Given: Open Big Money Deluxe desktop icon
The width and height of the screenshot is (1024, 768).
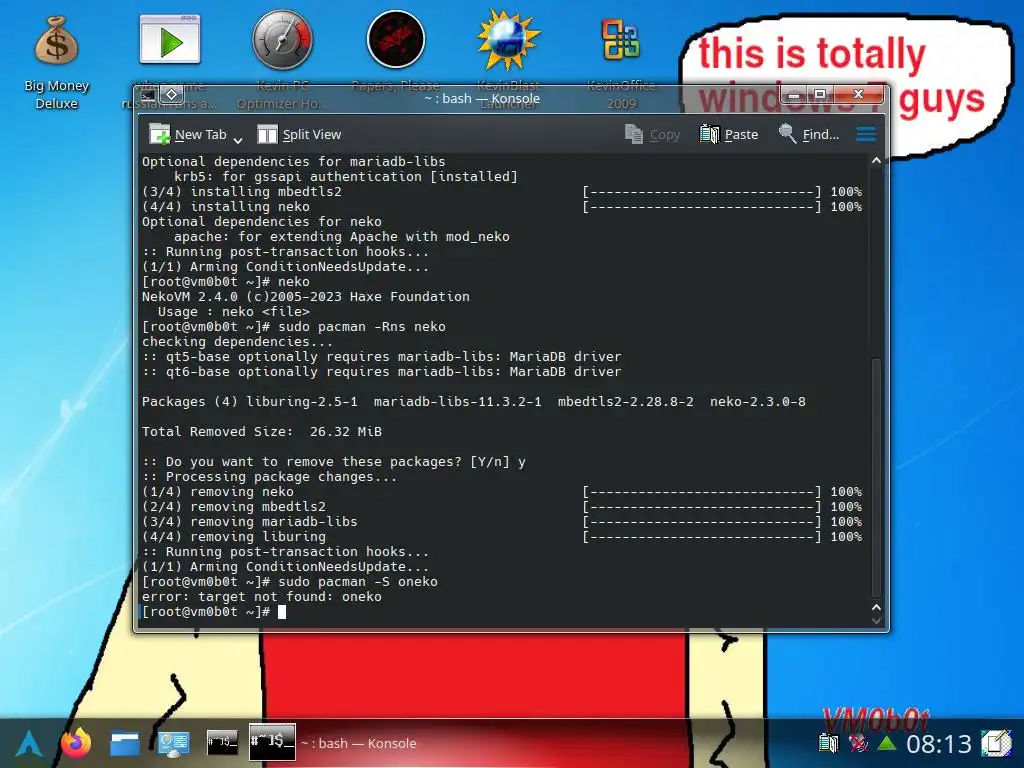Looking at the screenshot, I should [x=56, y=62].
